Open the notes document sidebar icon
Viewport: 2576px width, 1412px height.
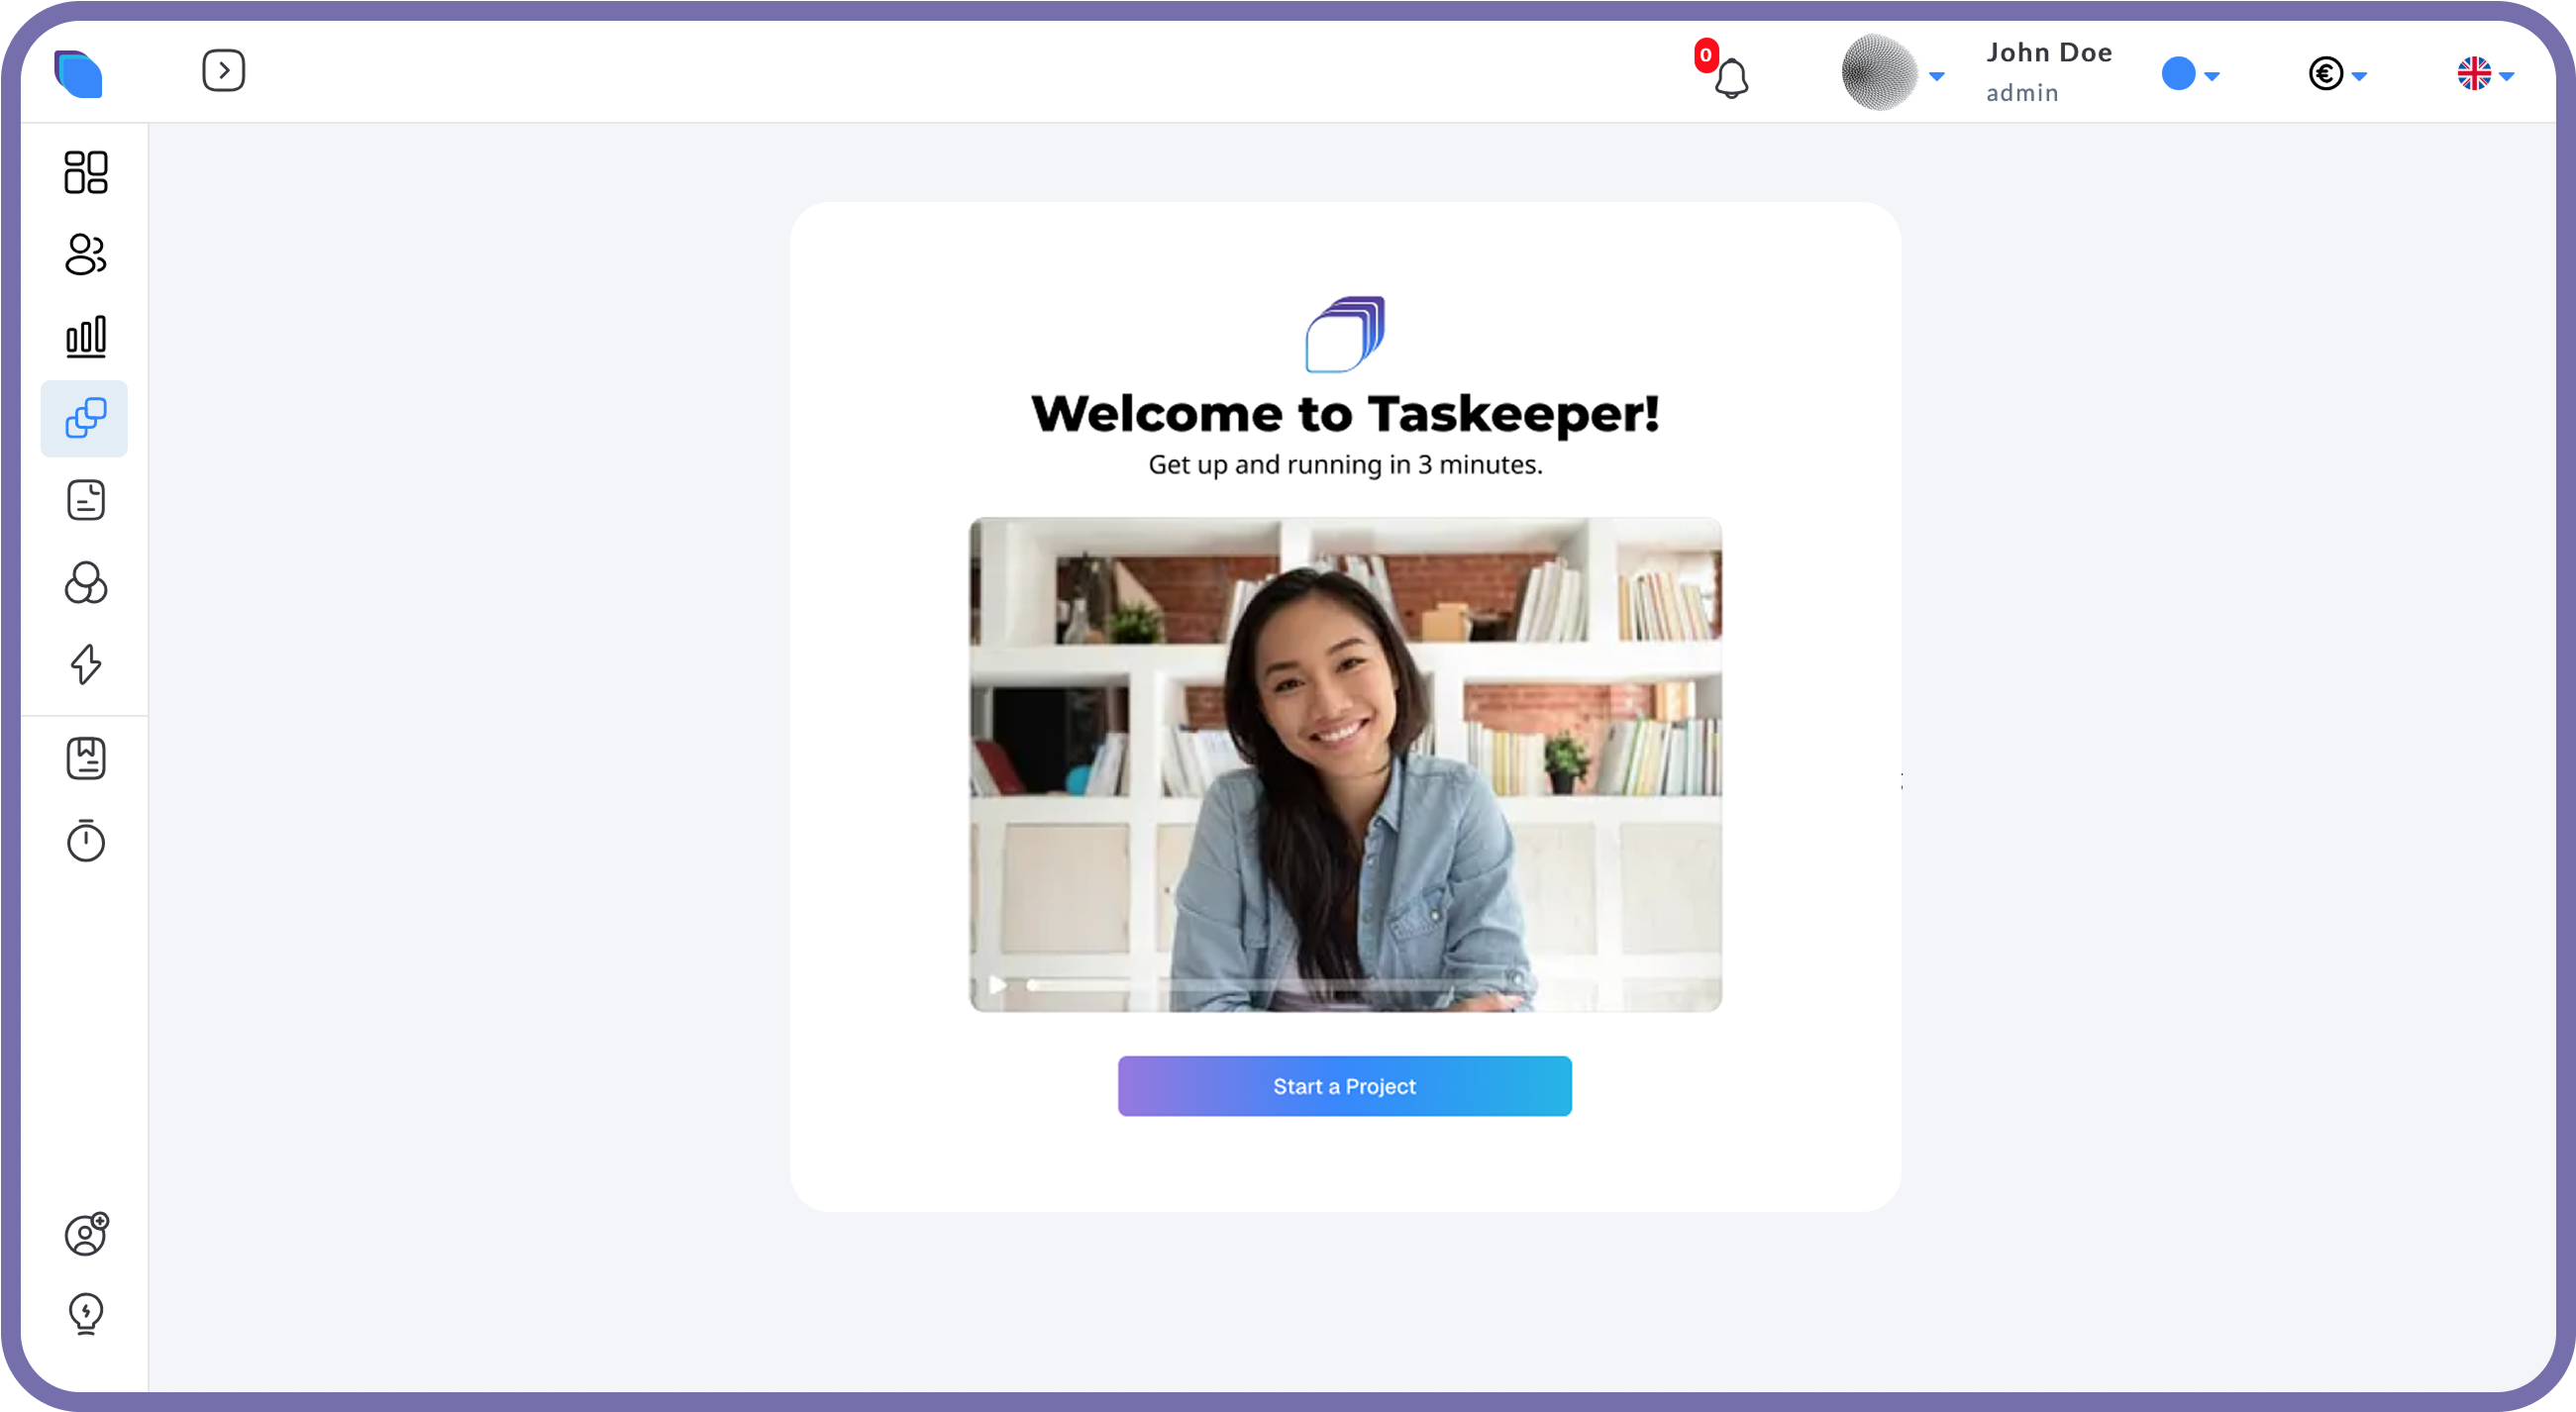(85, 500)
